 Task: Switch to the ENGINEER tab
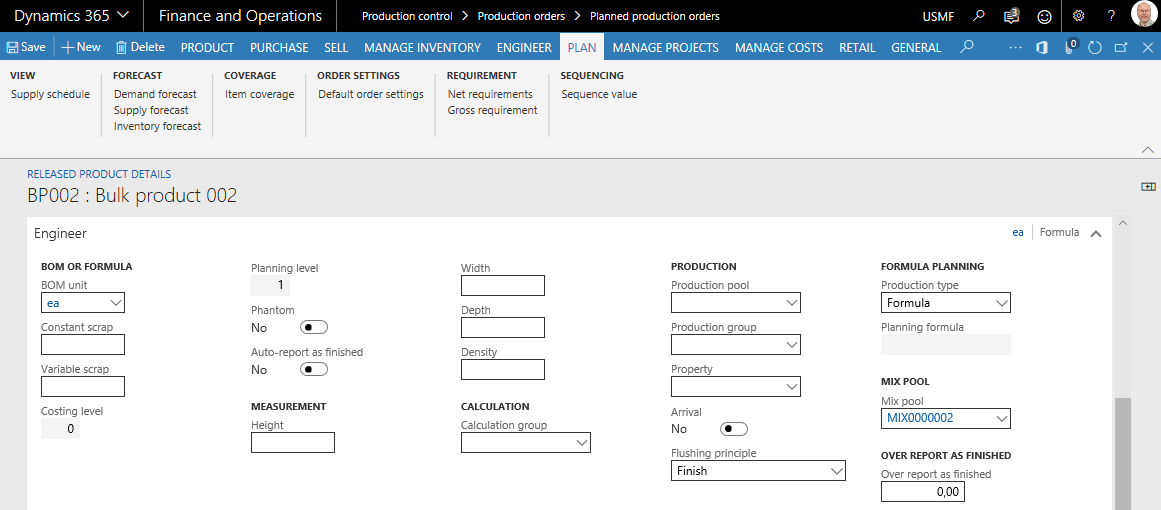pos(524,47)
